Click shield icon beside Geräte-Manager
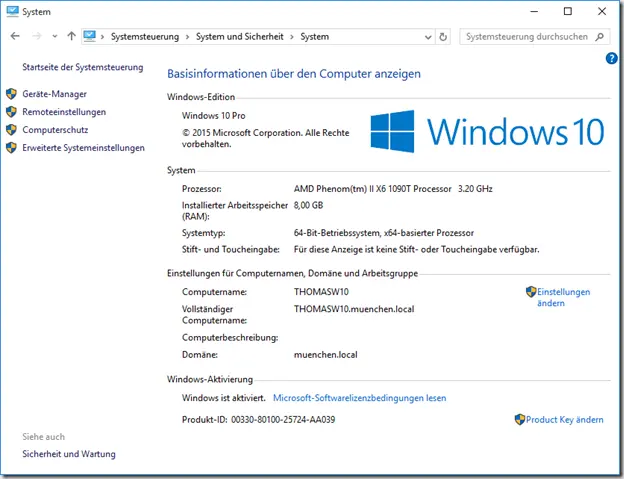 11,94
